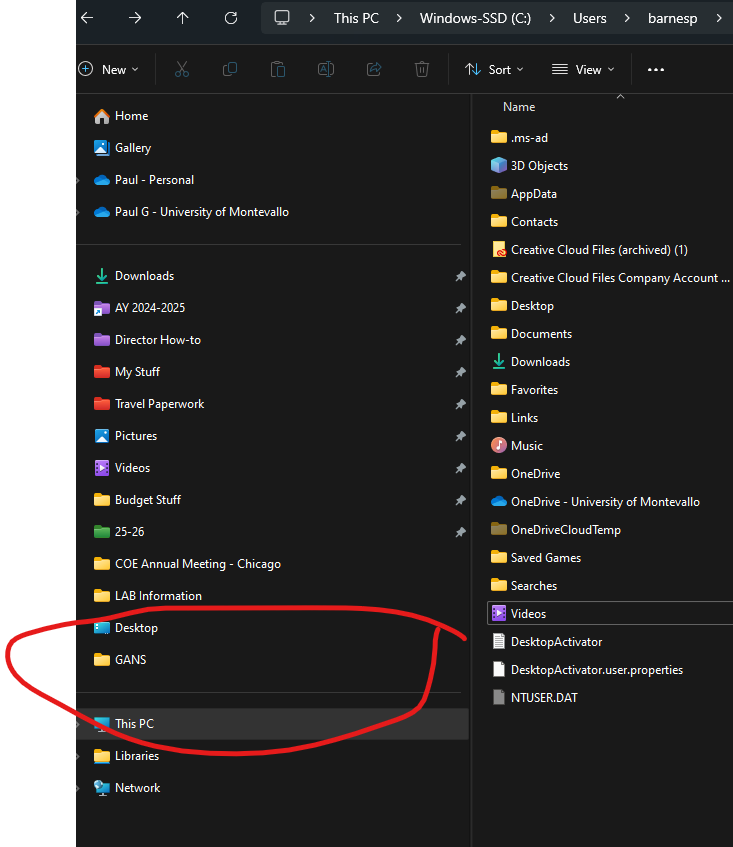The height and width of the screenshot is (847, 733).
Task: Click Windows-SSD (C:) breadcrumb
Action: pyautogui.click(x=475, y=18)
